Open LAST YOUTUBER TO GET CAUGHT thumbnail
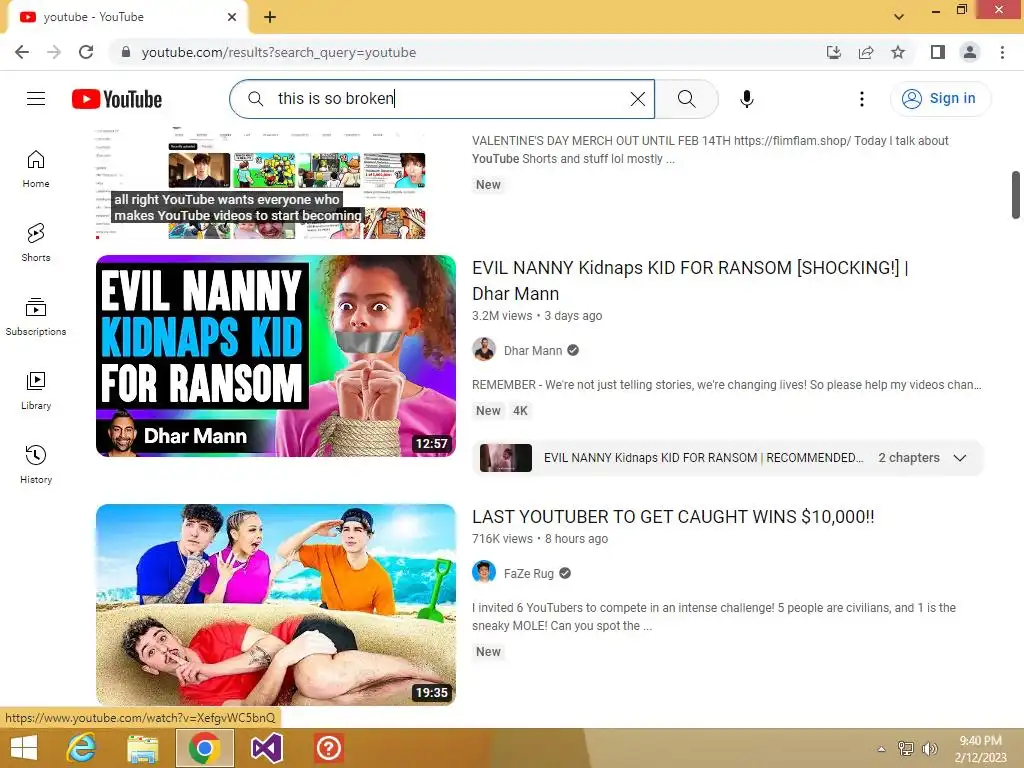The image size is (1024, 768). [x=276, y=605]
